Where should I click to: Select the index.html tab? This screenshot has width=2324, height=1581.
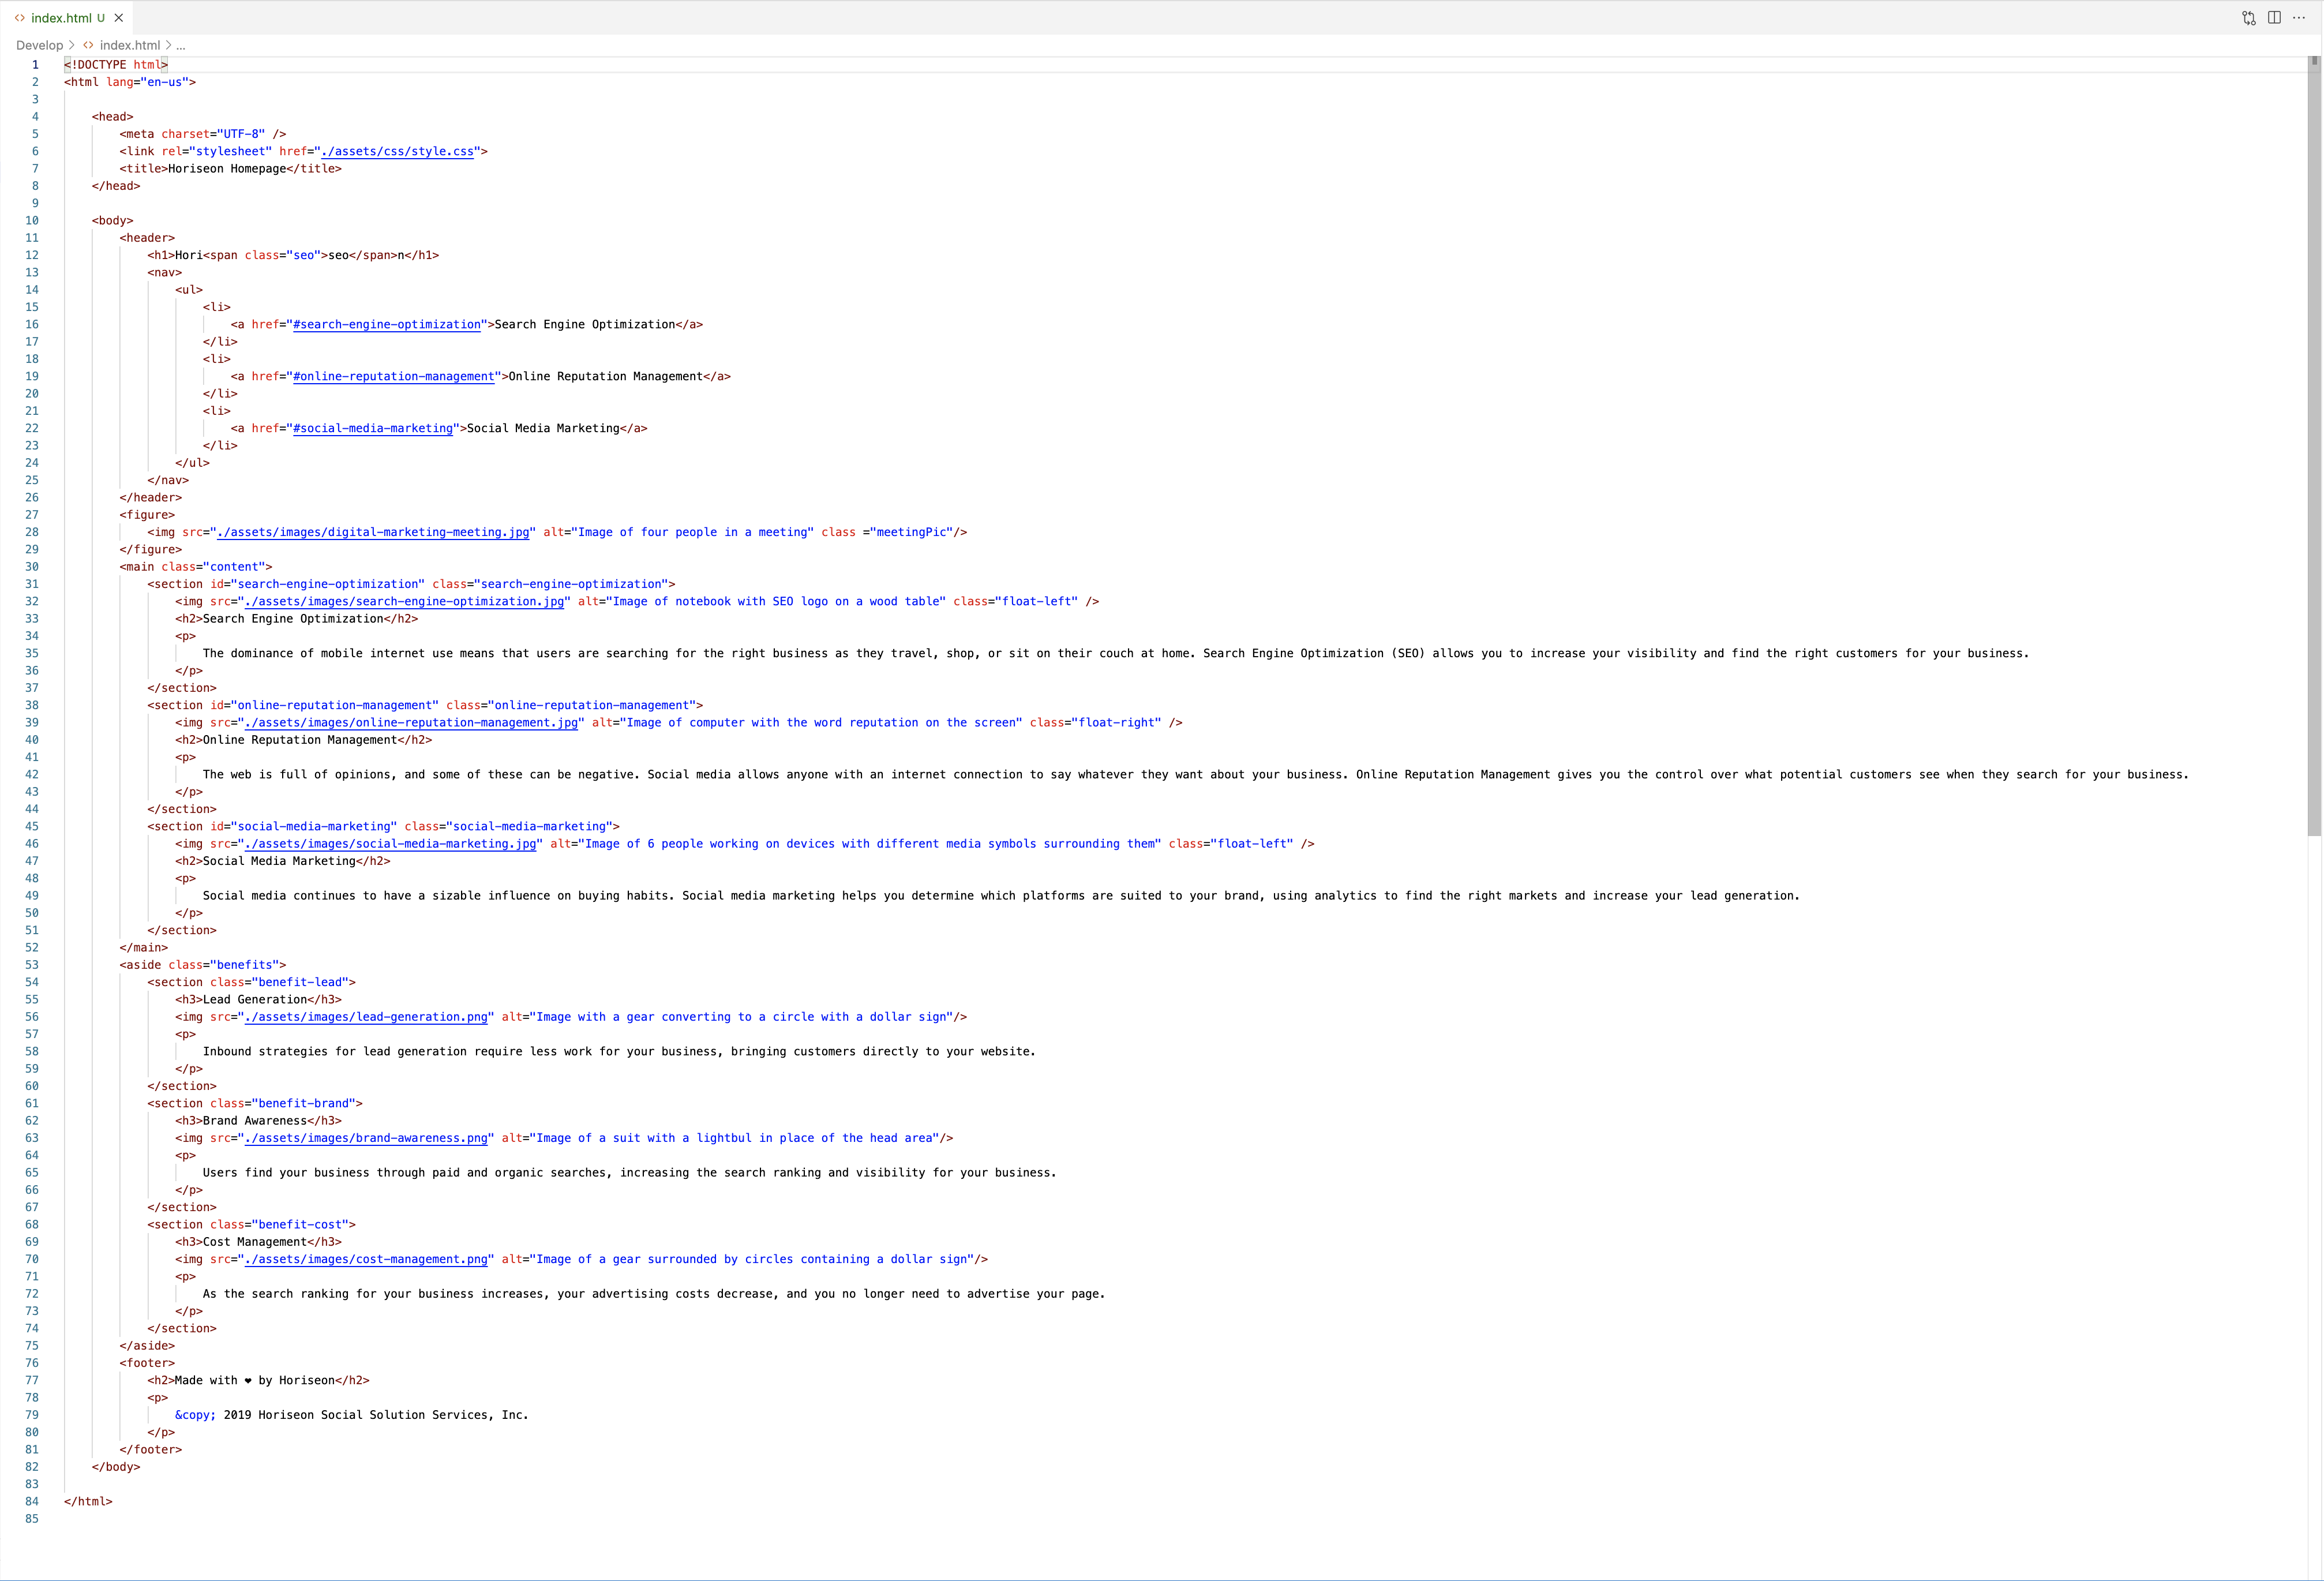(61, 18)
